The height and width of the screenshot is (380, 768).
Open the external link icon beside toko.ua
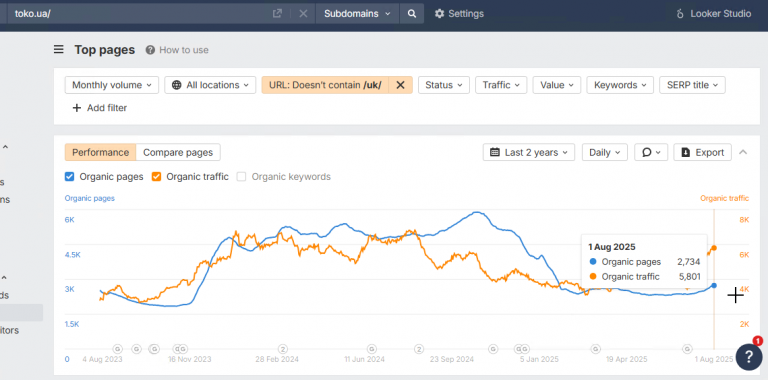(277, 14)
